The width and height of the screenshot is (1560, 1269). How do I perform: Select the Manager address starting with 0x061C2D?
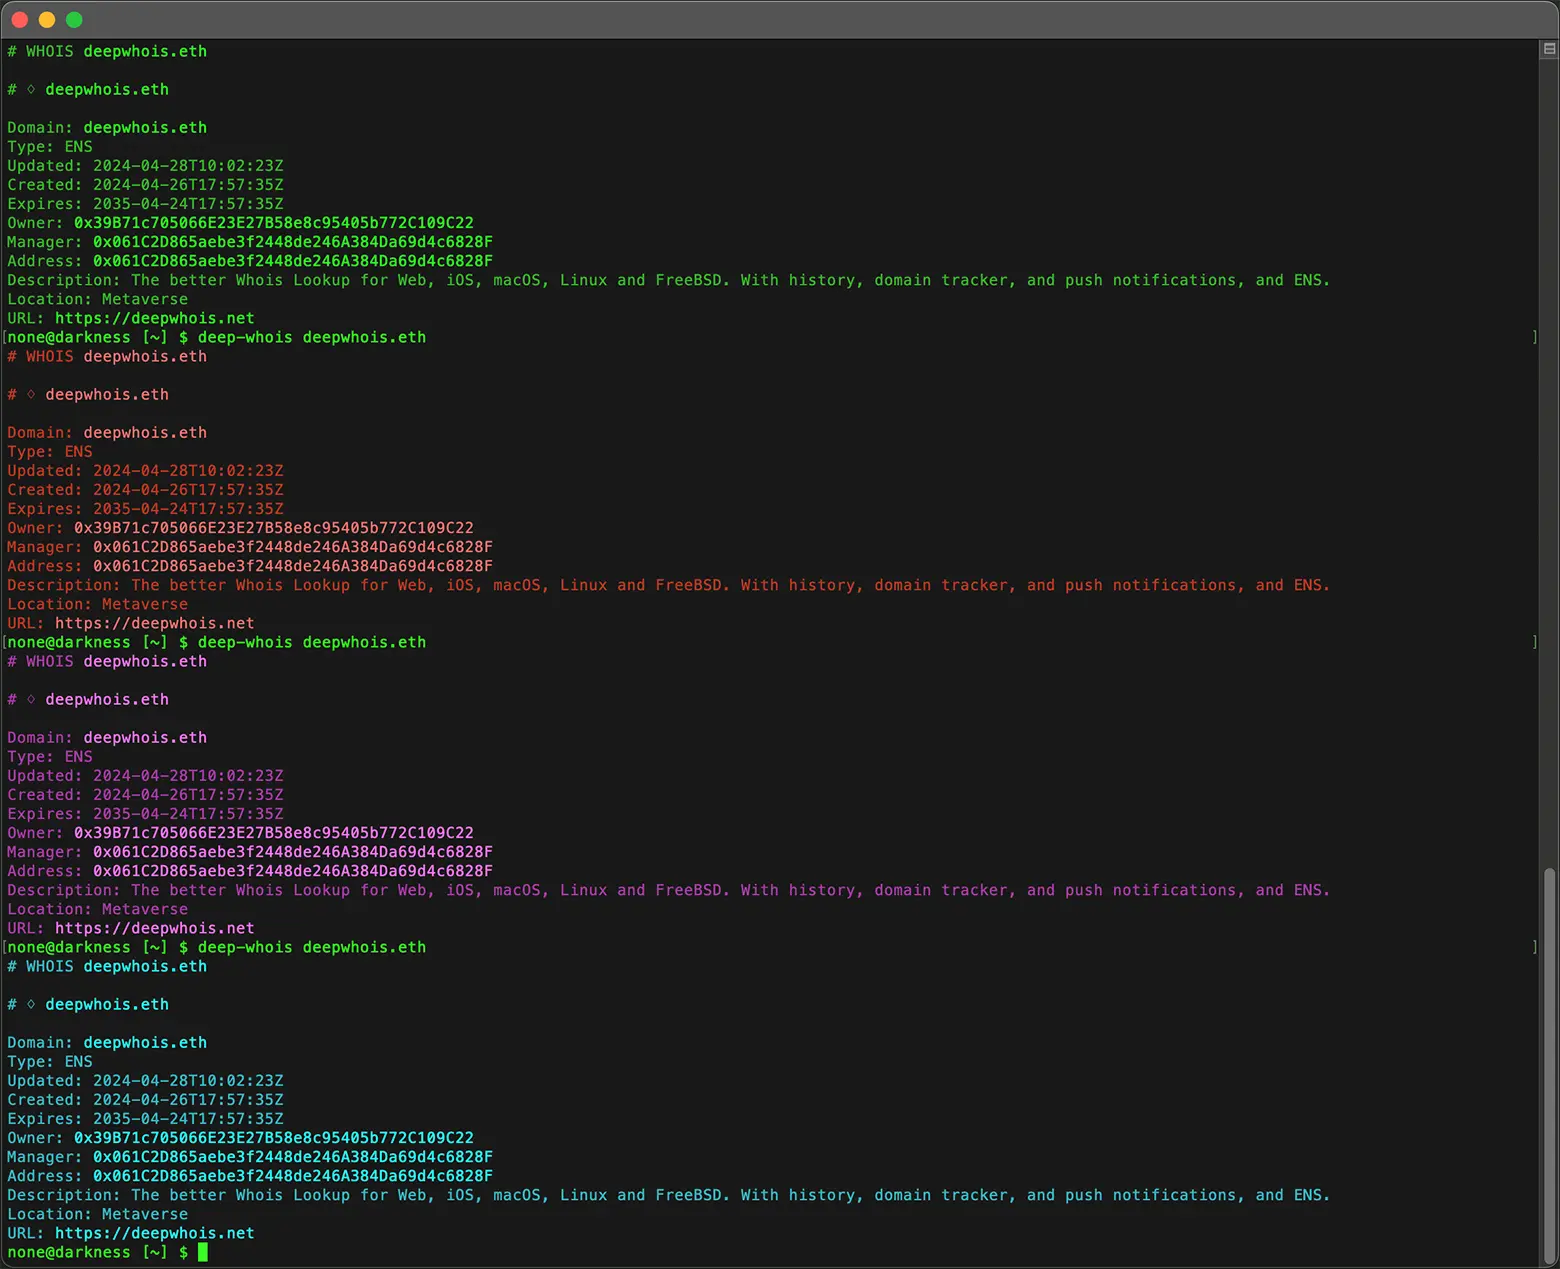[x=291, y=241]
